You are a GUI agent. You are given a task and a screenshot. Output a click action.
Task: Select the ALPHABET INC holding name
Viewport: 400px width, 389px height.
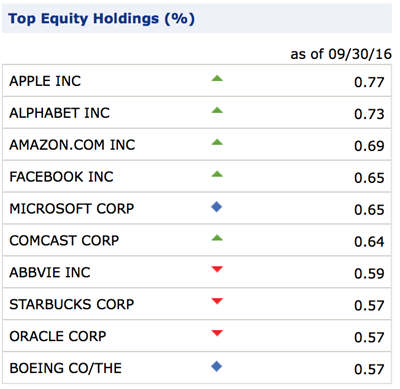[59, 113]
